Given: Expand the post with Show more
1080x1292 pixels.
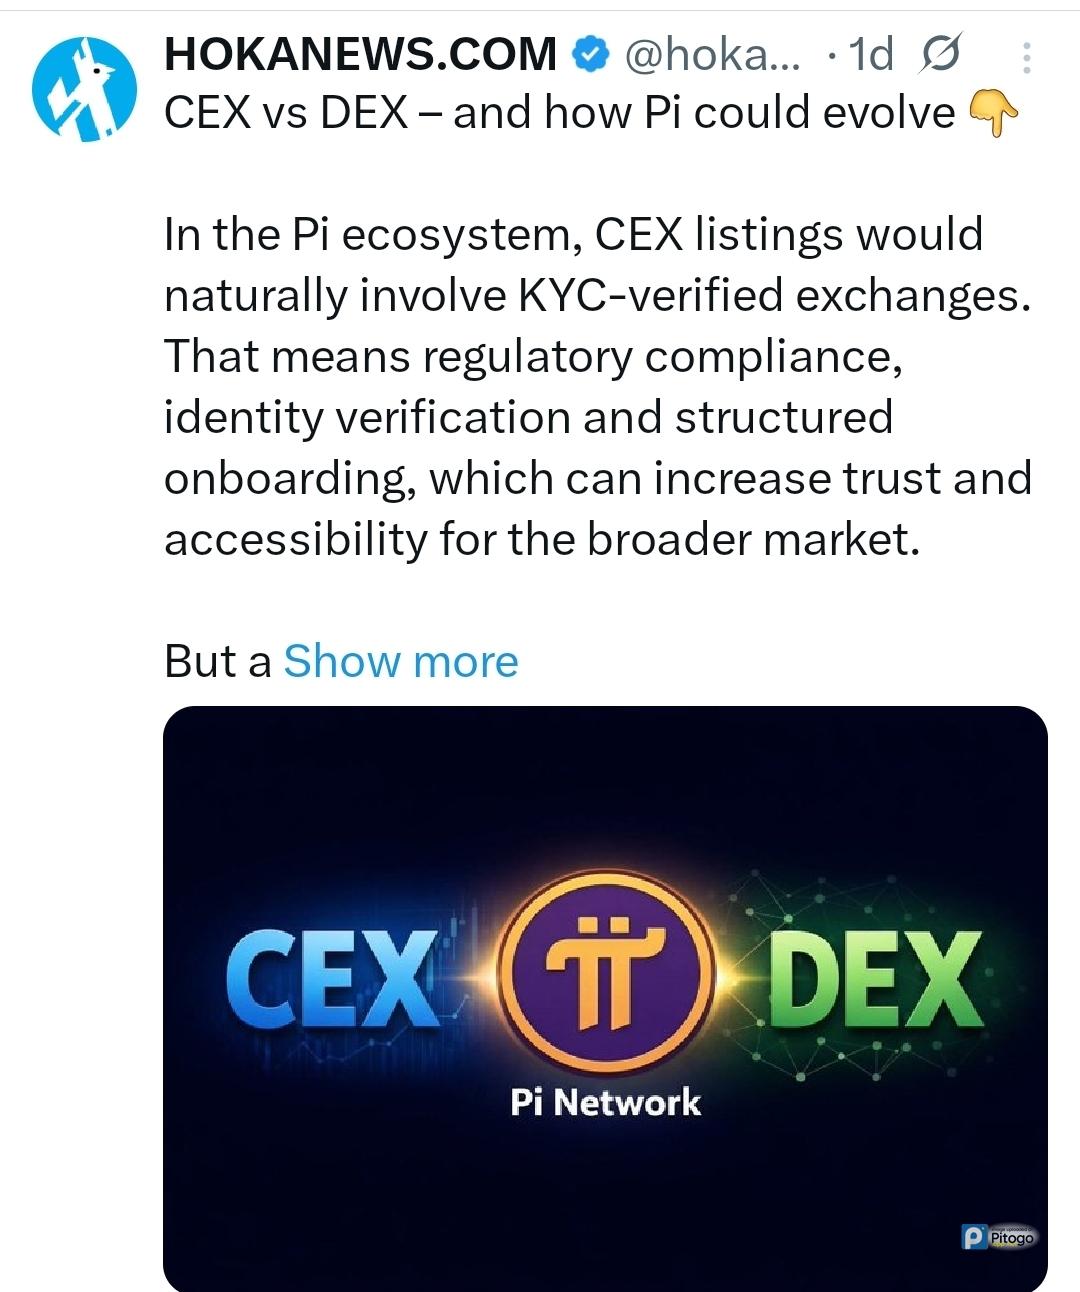Looking at the screenshot, I should click(x=401, y=661).
